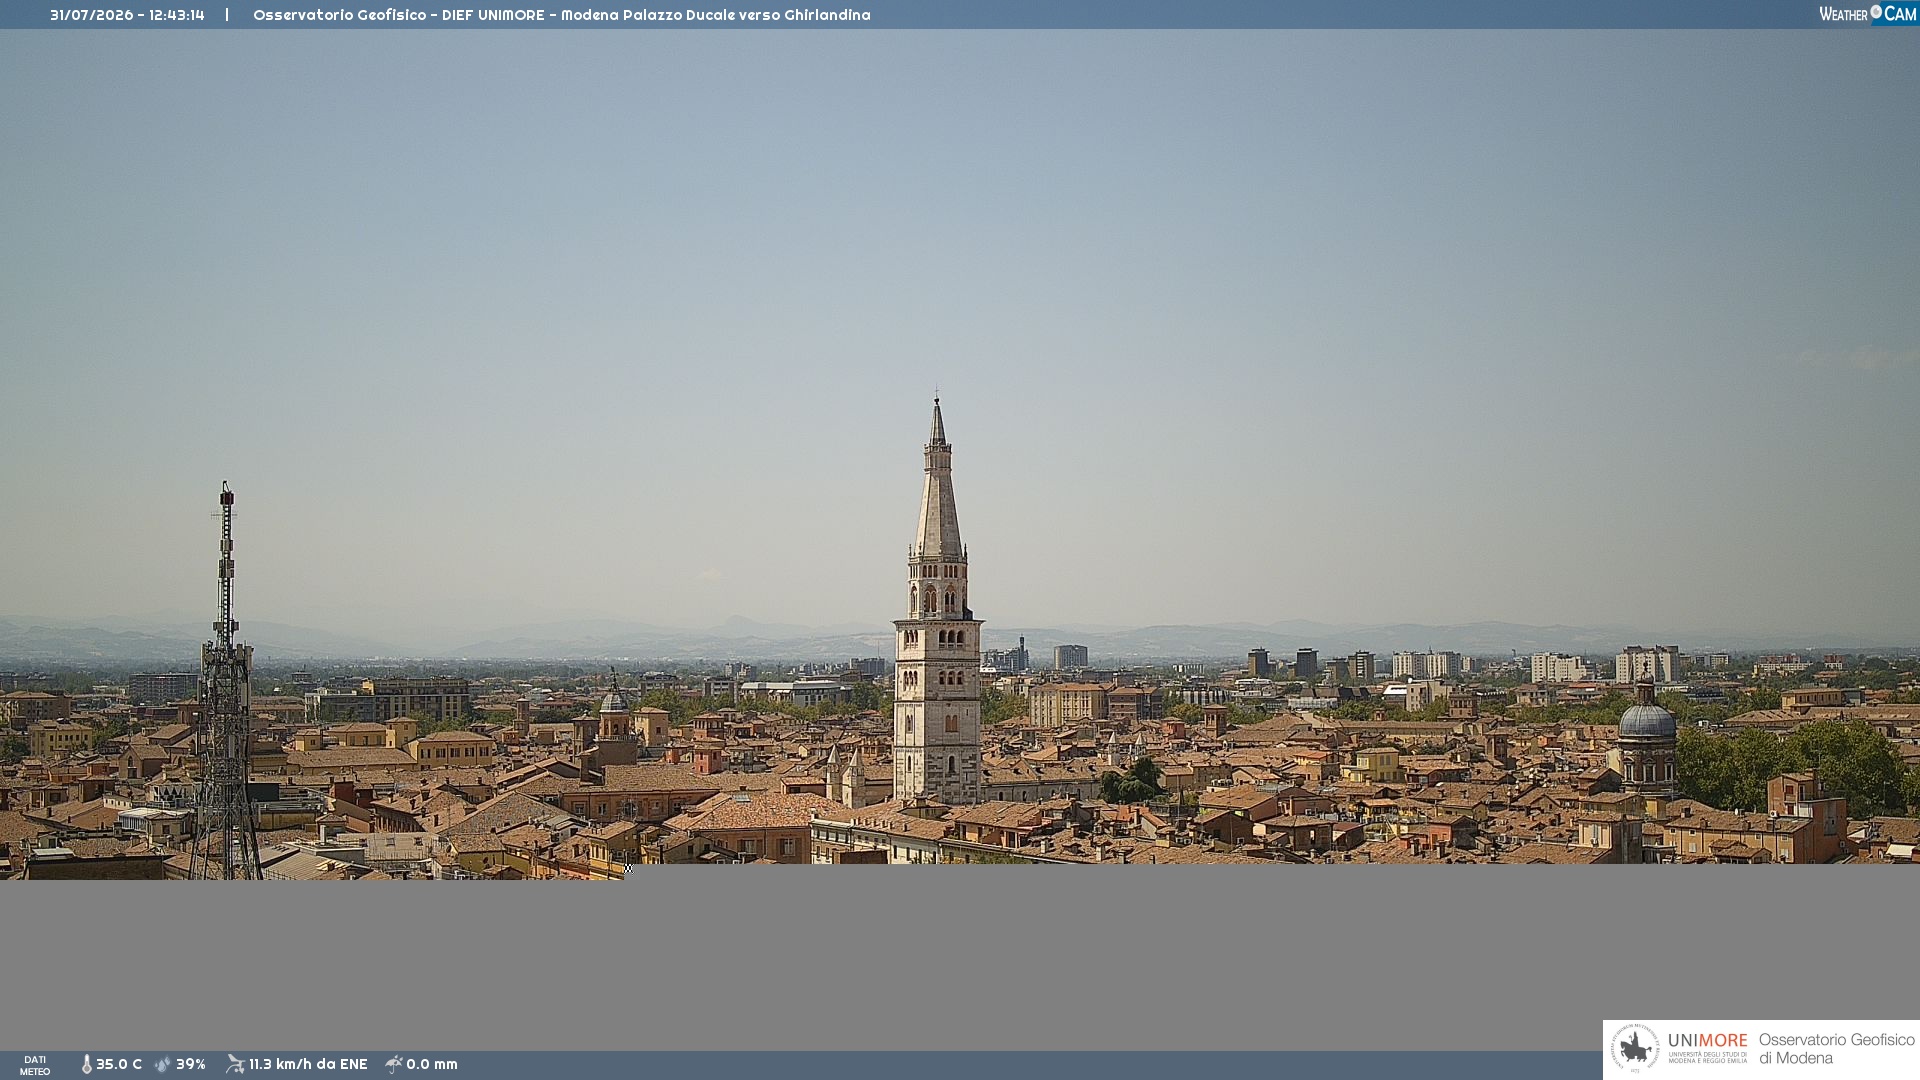The image size is (1920, 1080).
Task: Click the 39% humidity value
Action: pyautogui.click(x=191, y=1064)
